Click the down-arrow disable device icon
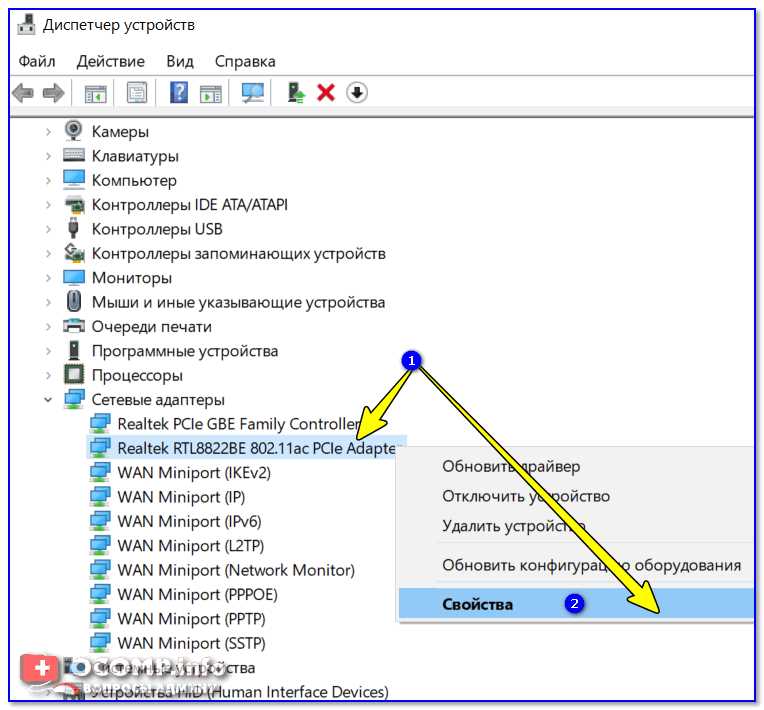 (357, 93)
